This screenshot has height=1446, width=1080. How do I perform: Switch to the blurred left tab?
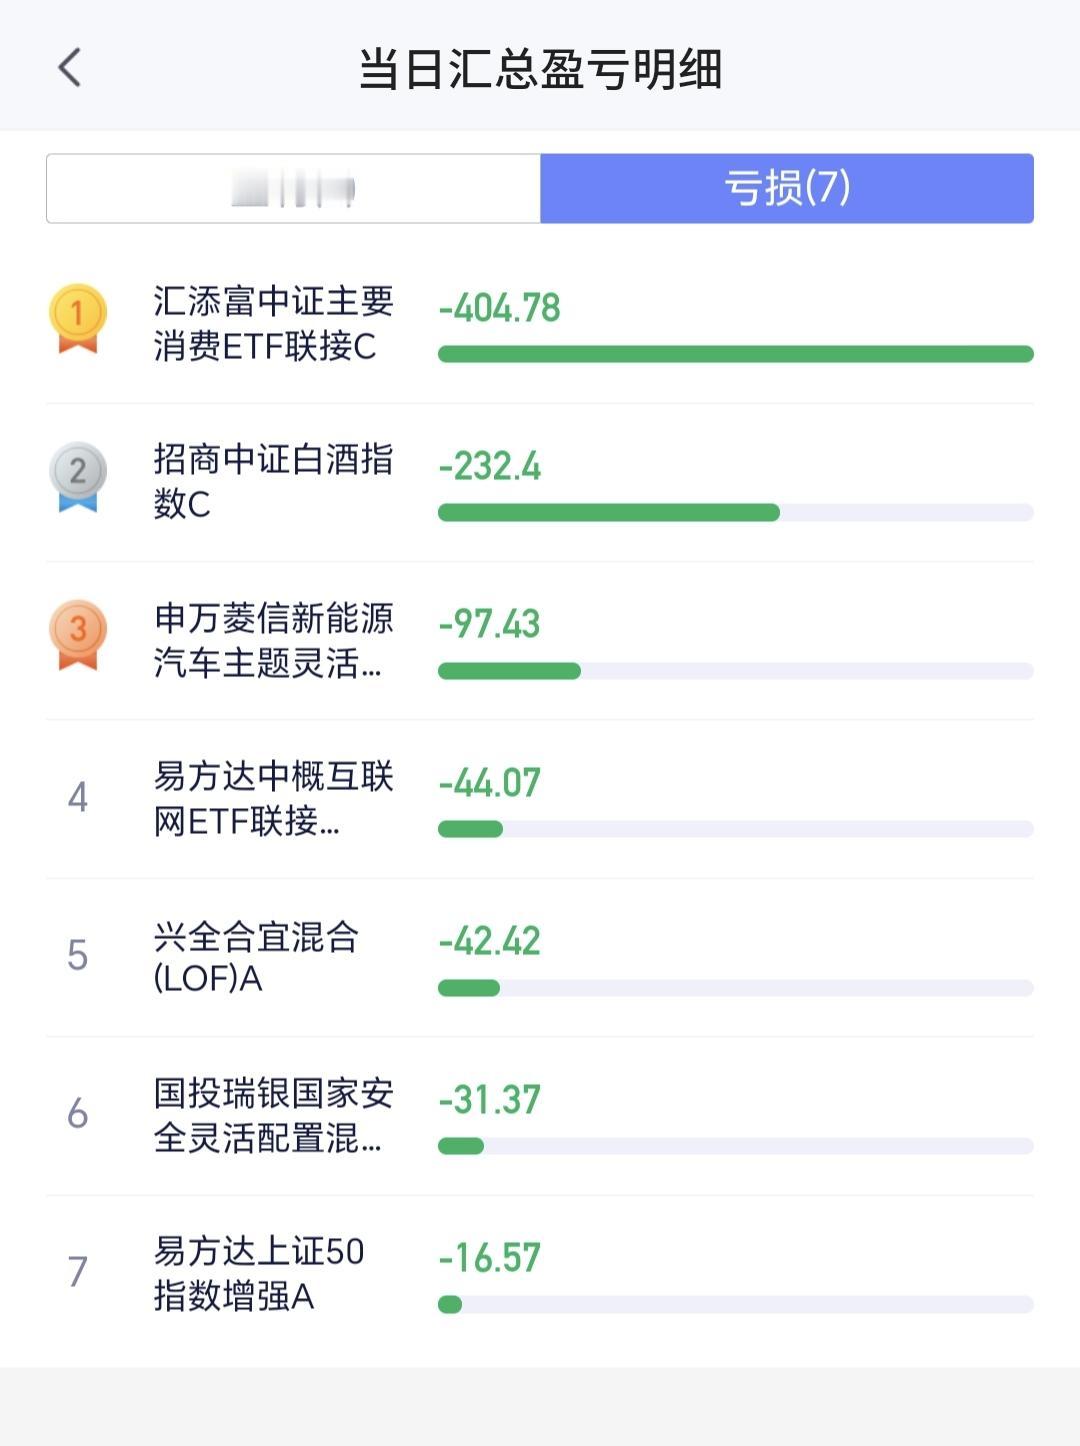click(294, 188)
